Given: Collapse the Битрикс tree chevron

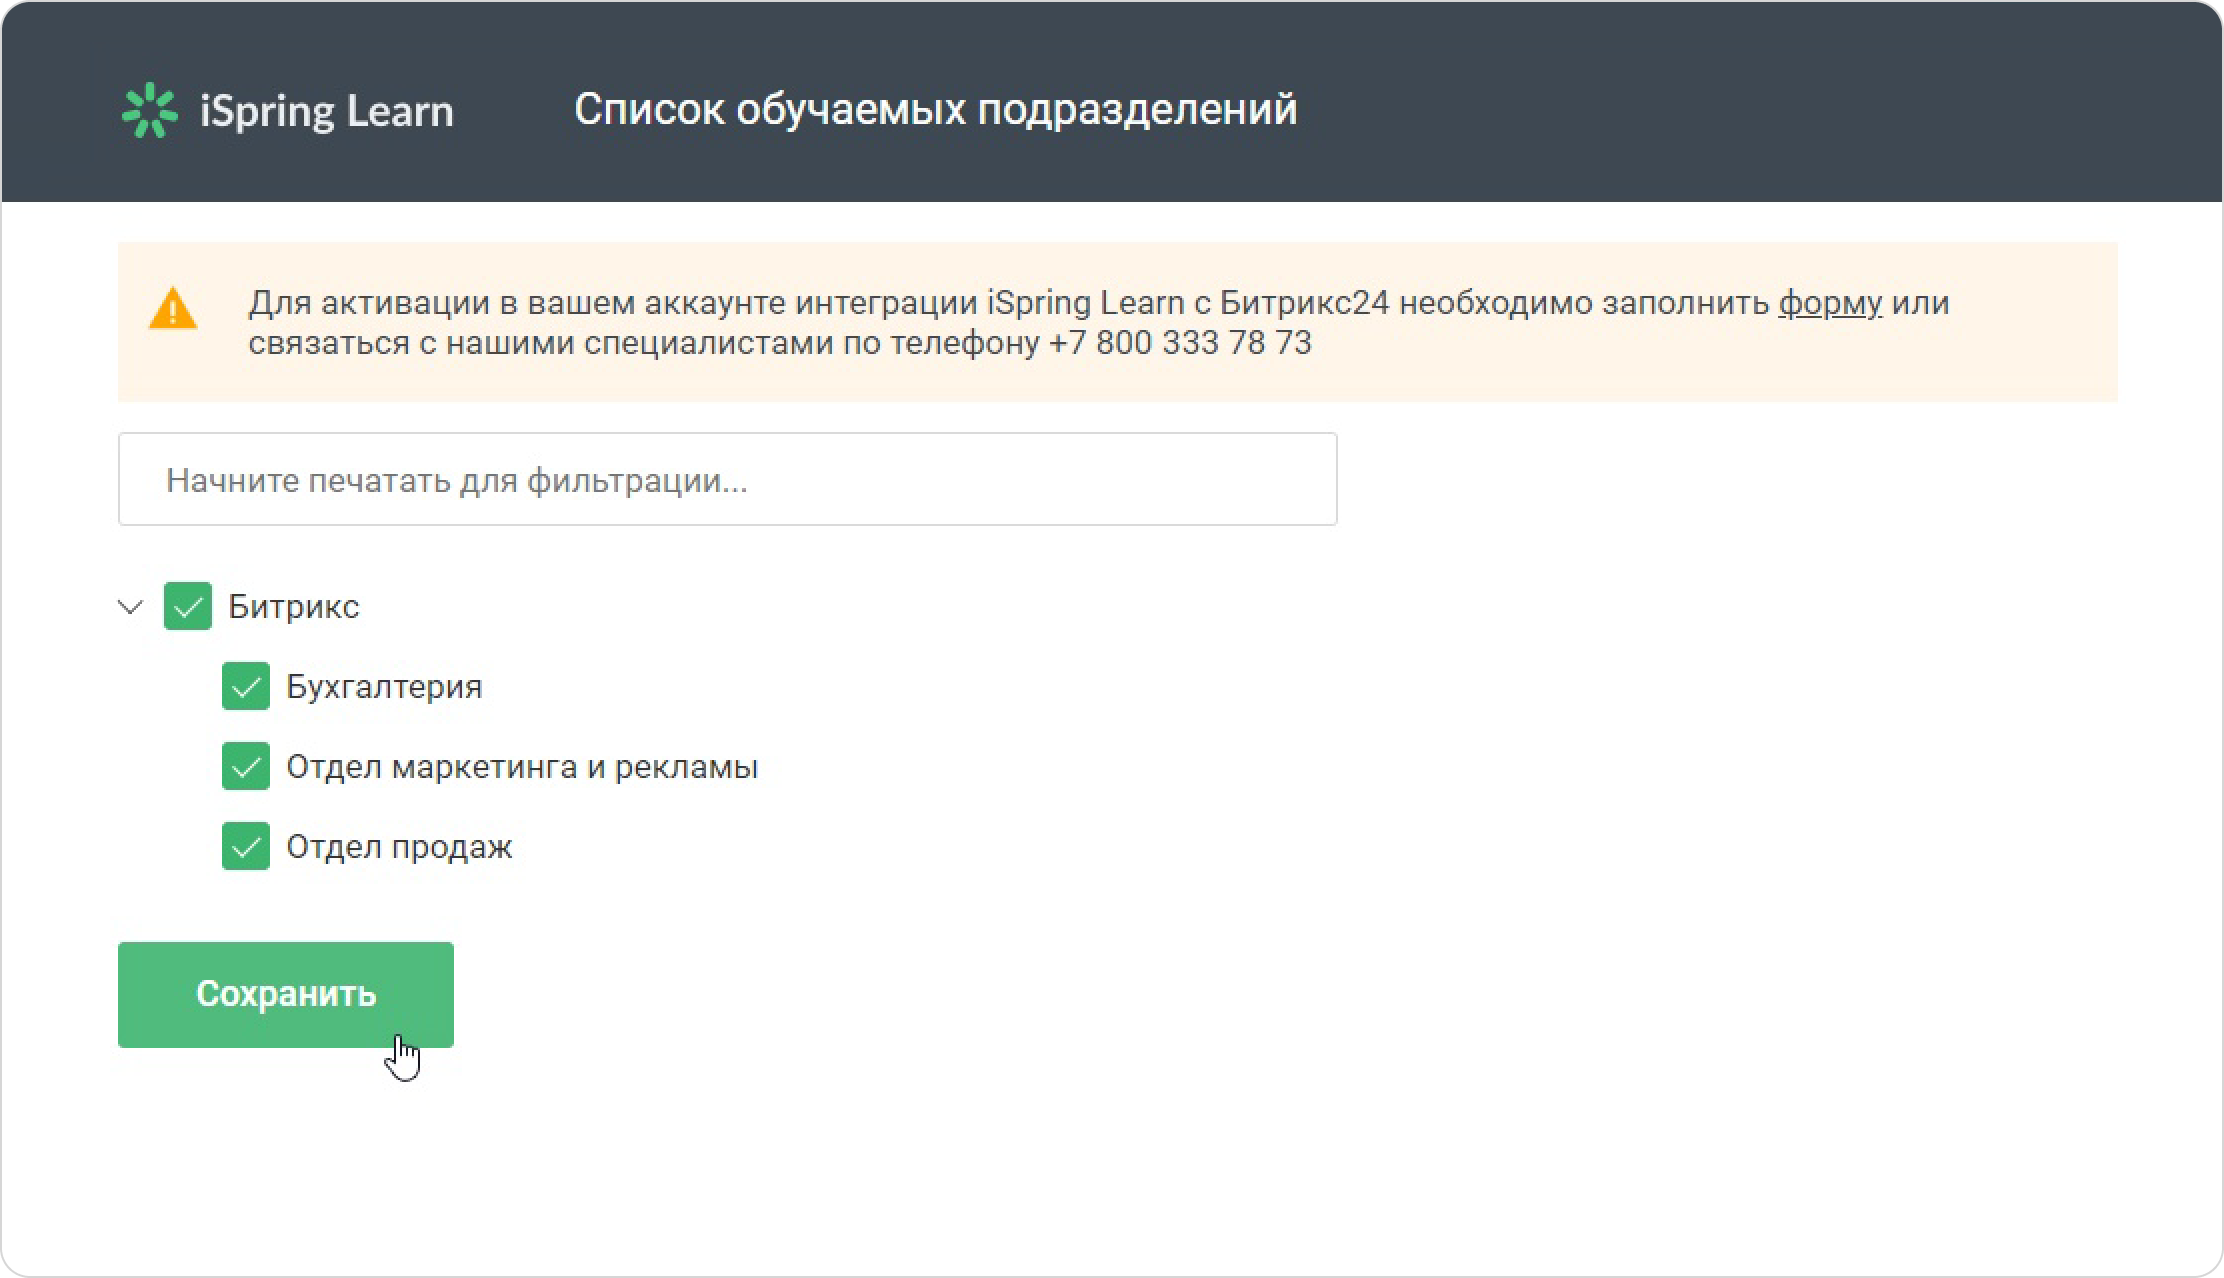Looking at the screenshot, I should click(131, 607).
